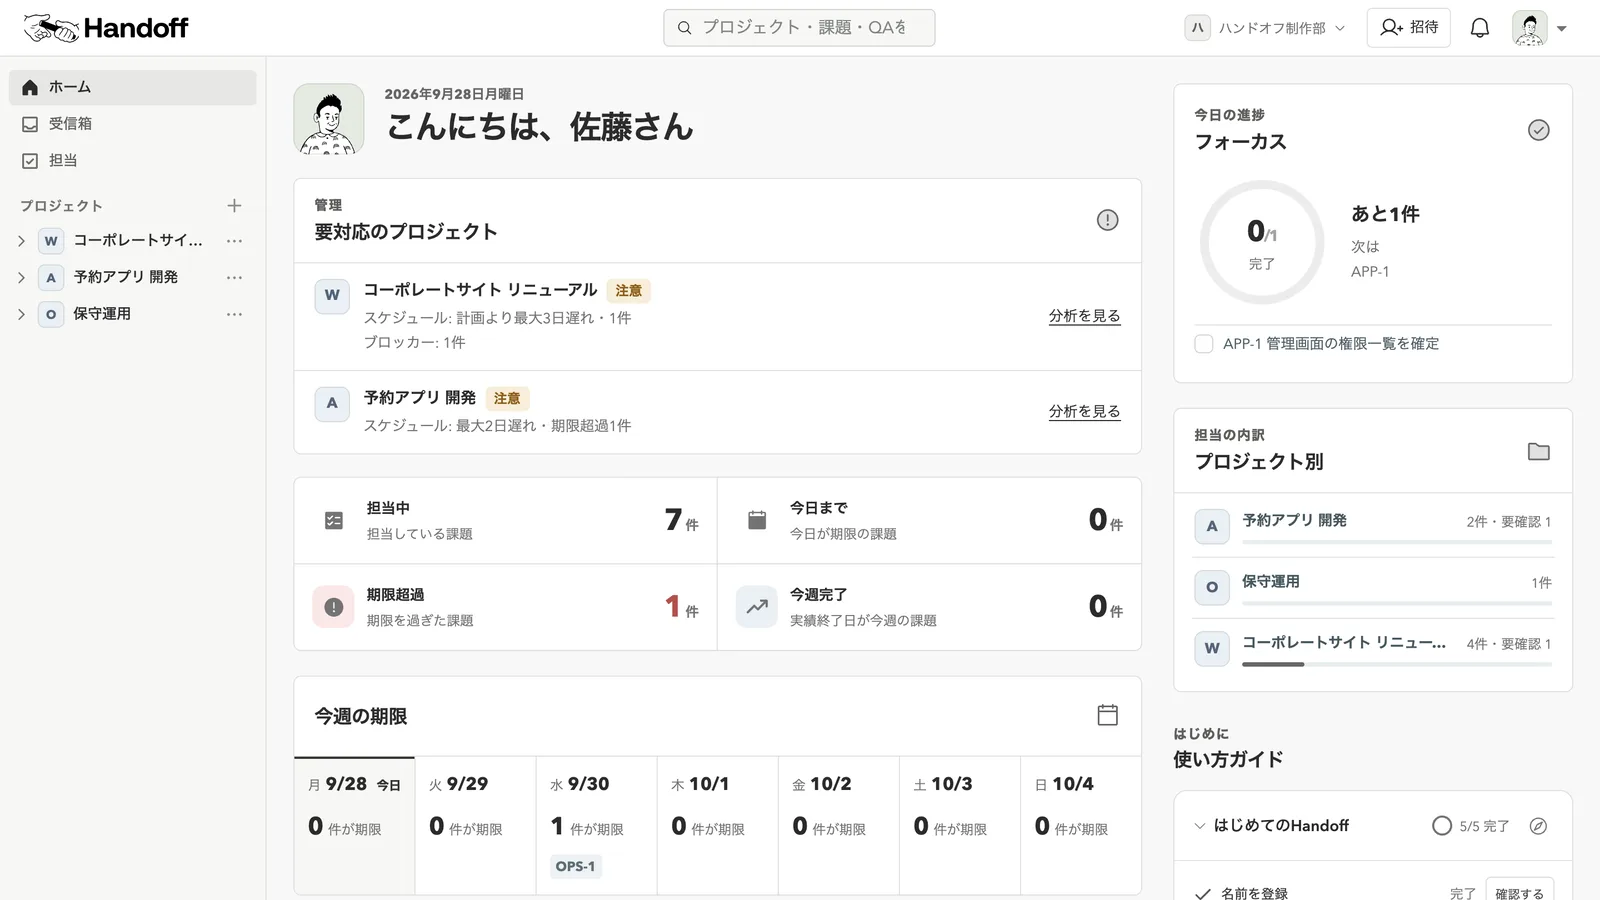Open 担当 in the sidebar
The height and width of the screenshot is (900, 1600).
click(133, 160)
